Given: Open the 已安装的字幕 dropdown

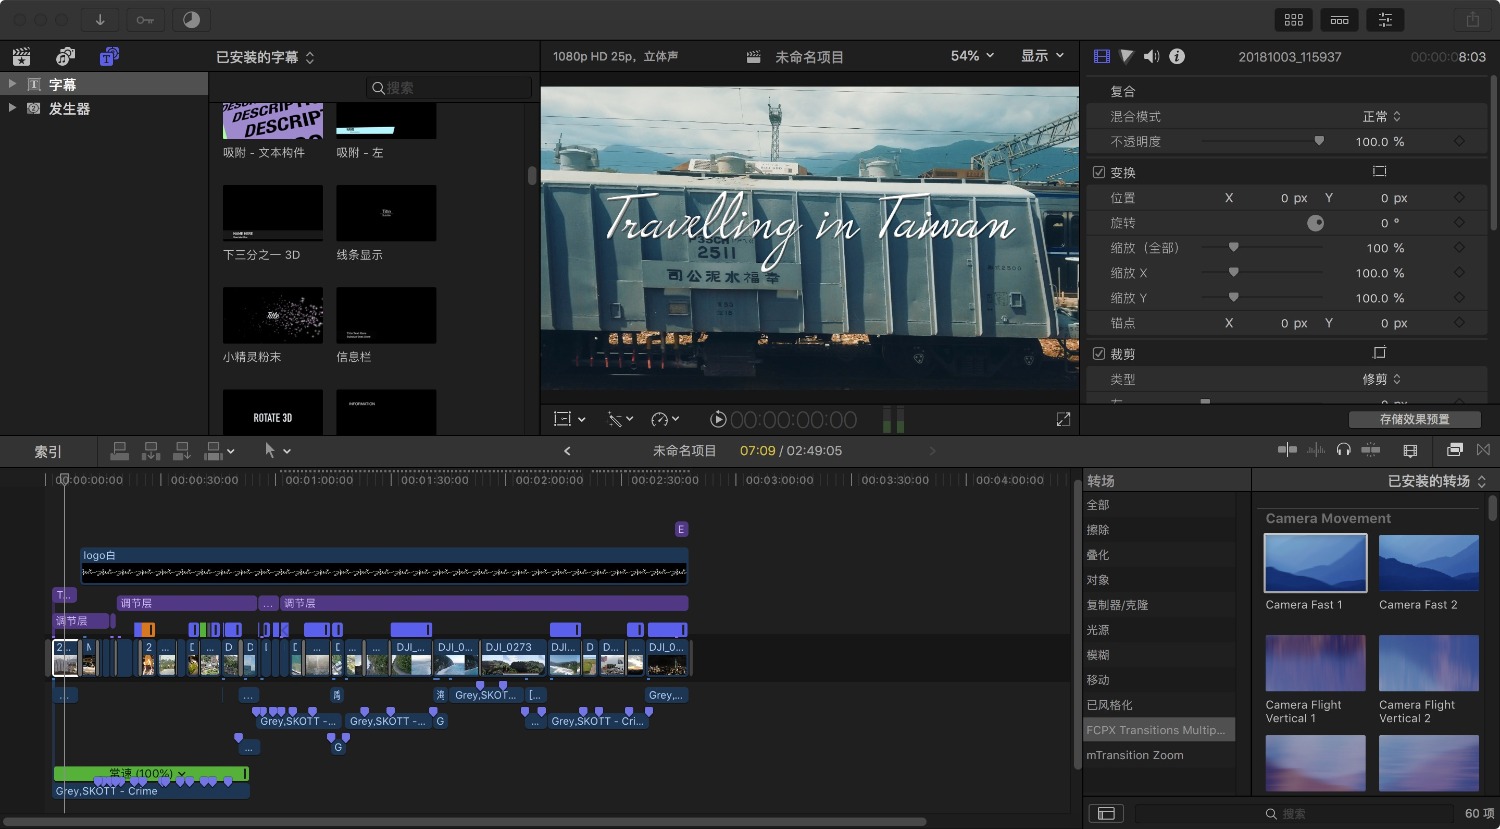Looking at the screenshot, I should click(x=265, y=57).
